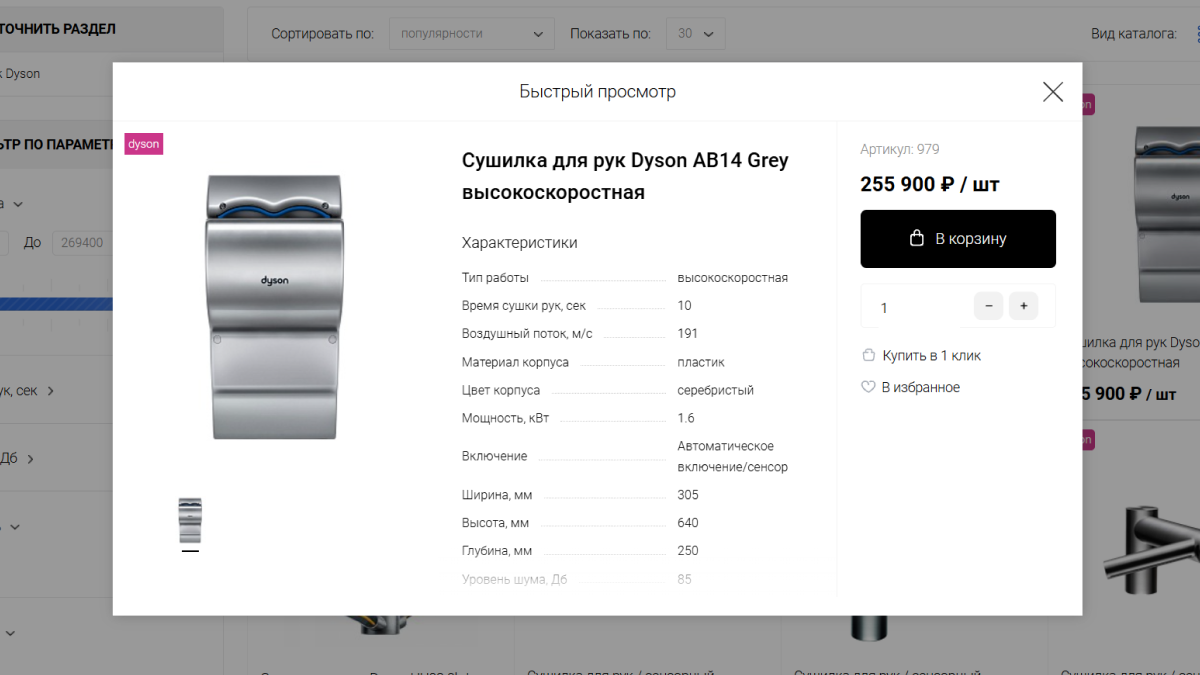Screen dimensions: 1200x675
Task: Click the Buy in 1 click link
Action: pos(930,356)
